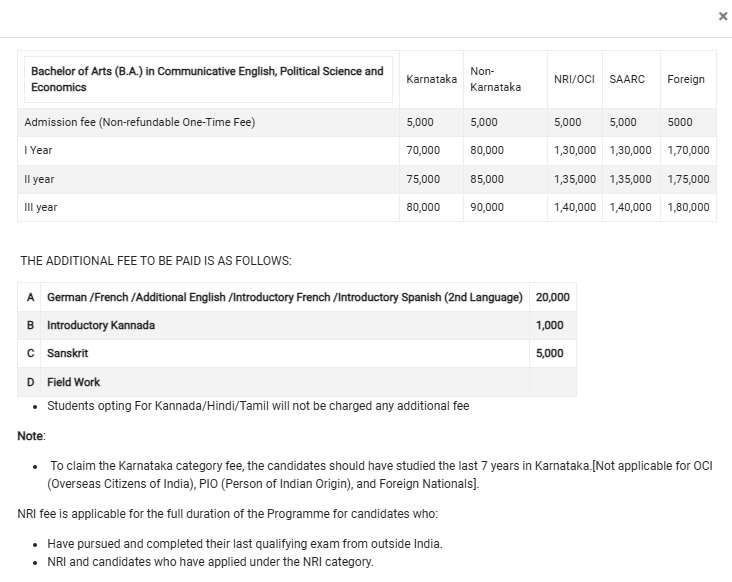Viewport: 732px width, 582px height.
Task: Click the I Year Karnataka fee 70,000
Action: click(423, 151)
